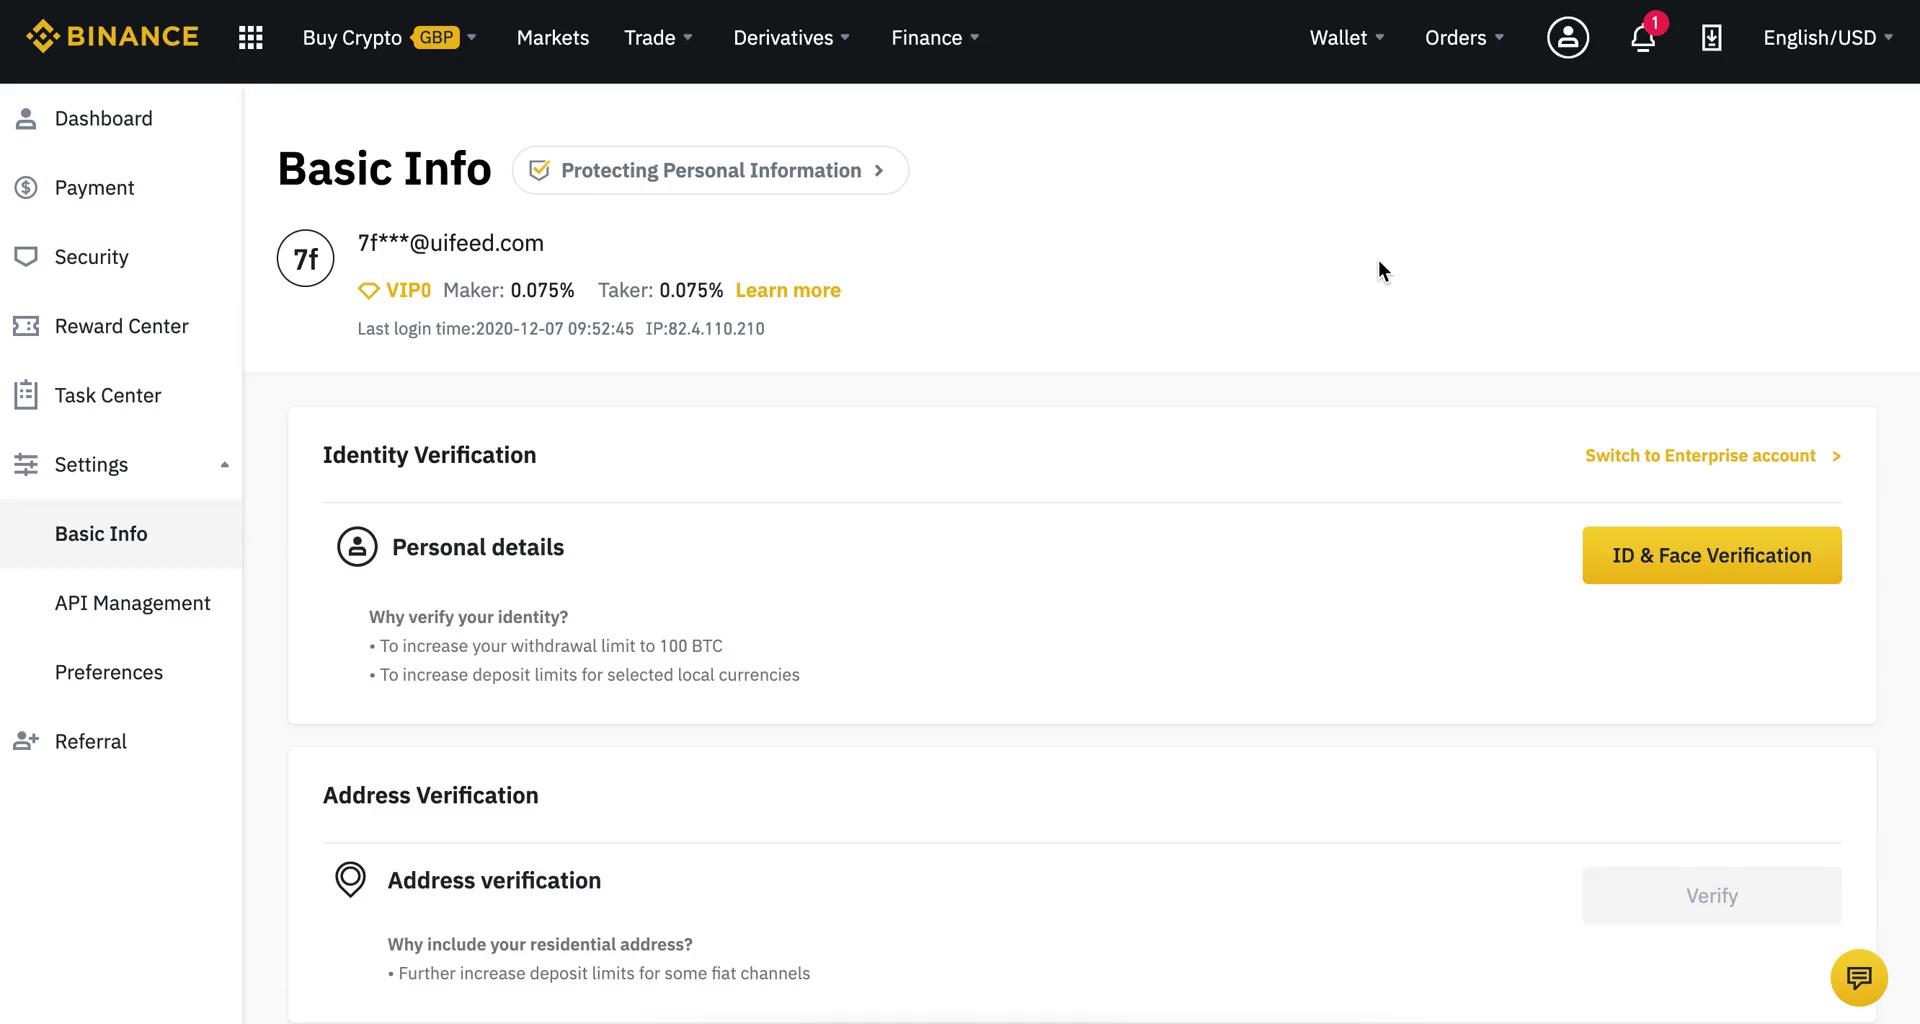
Task: Click the Security shield icon
Action: tap(26, 257)
